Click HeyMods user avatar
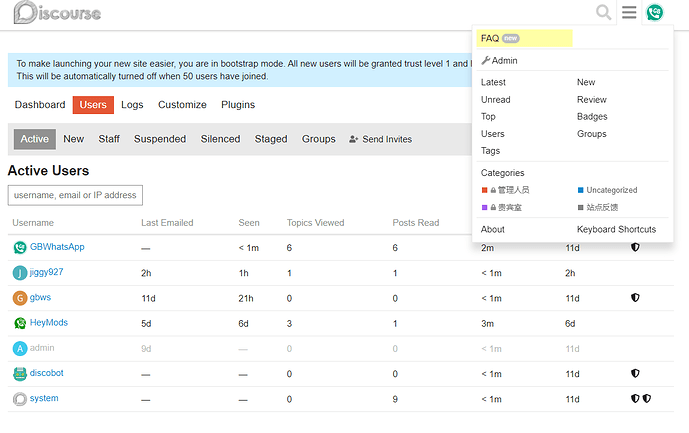This screenshot has height=433, width=689. (x=20, y=323)
